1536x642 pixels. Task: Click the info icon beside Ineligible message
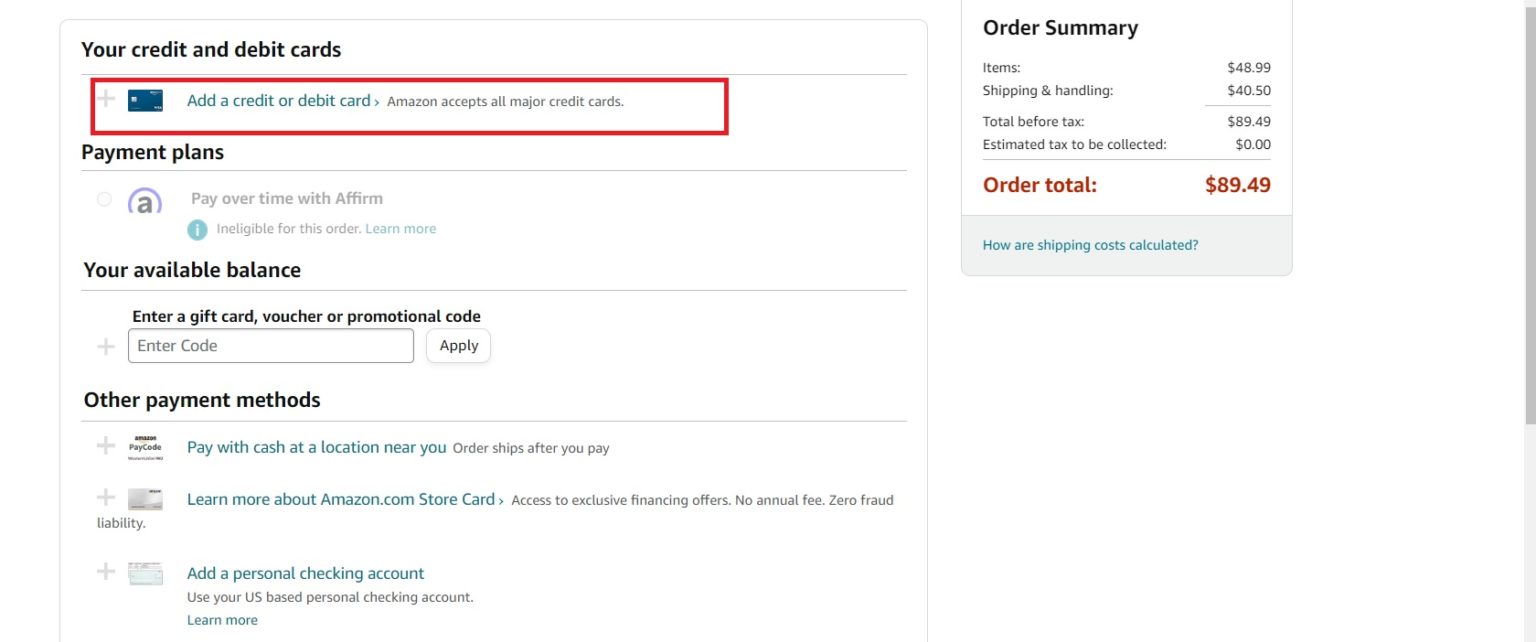coord(197,229)
